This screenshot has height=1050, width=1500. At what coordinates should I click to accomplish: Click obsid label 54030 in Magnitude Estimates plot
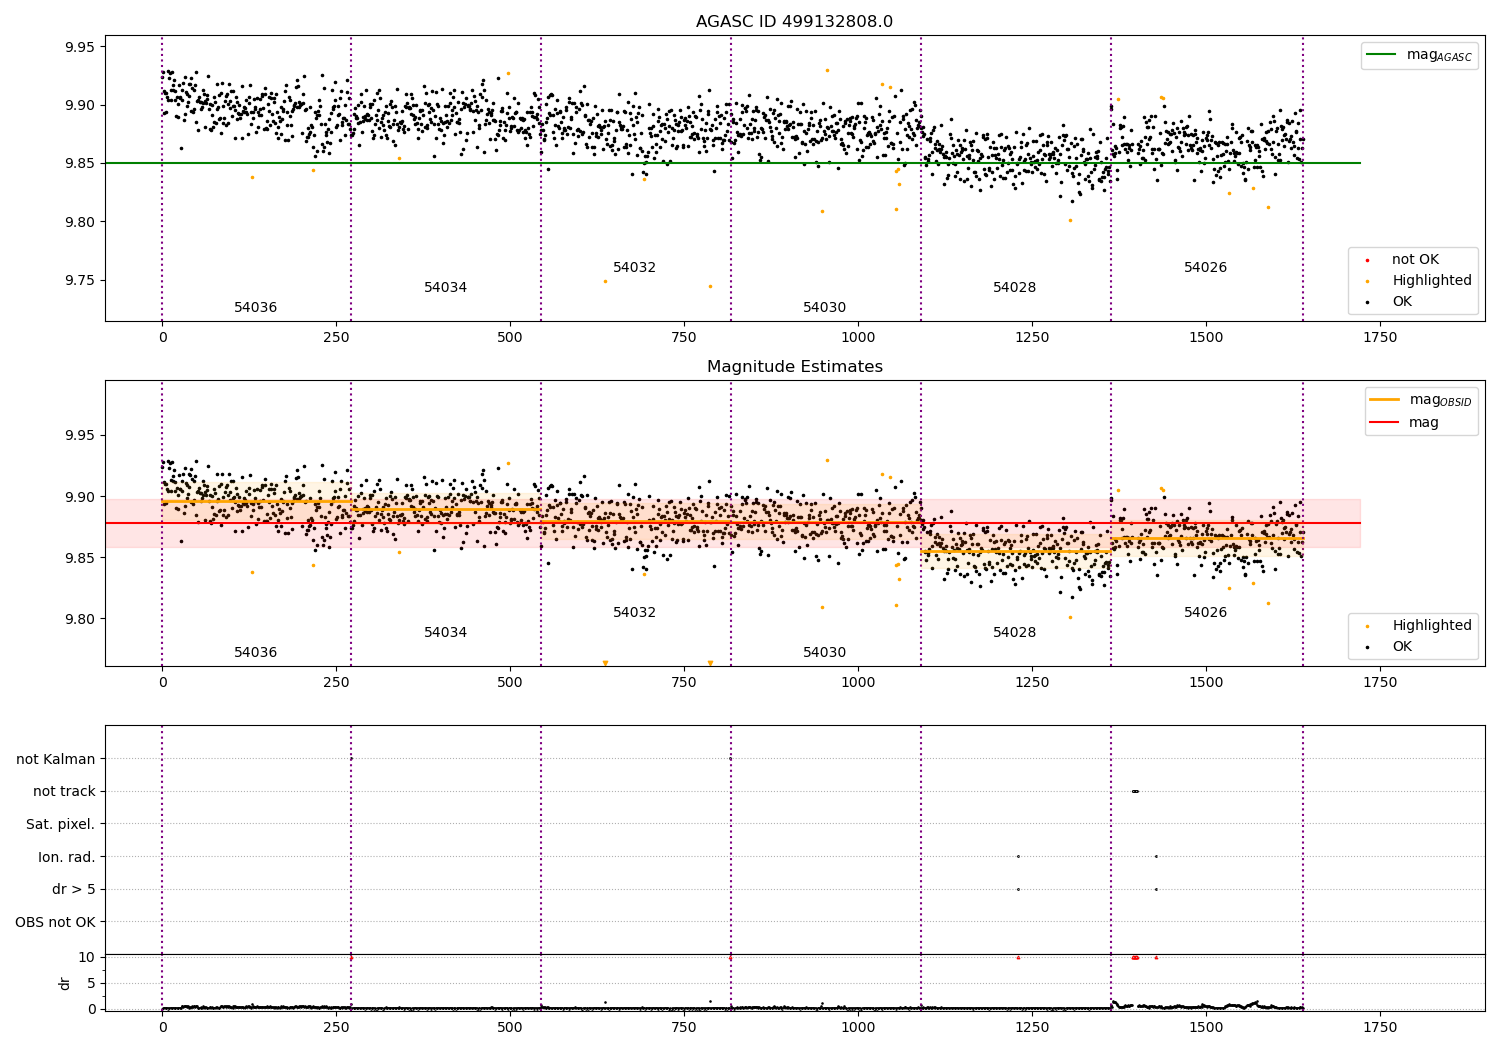click(x=825, y=653)
